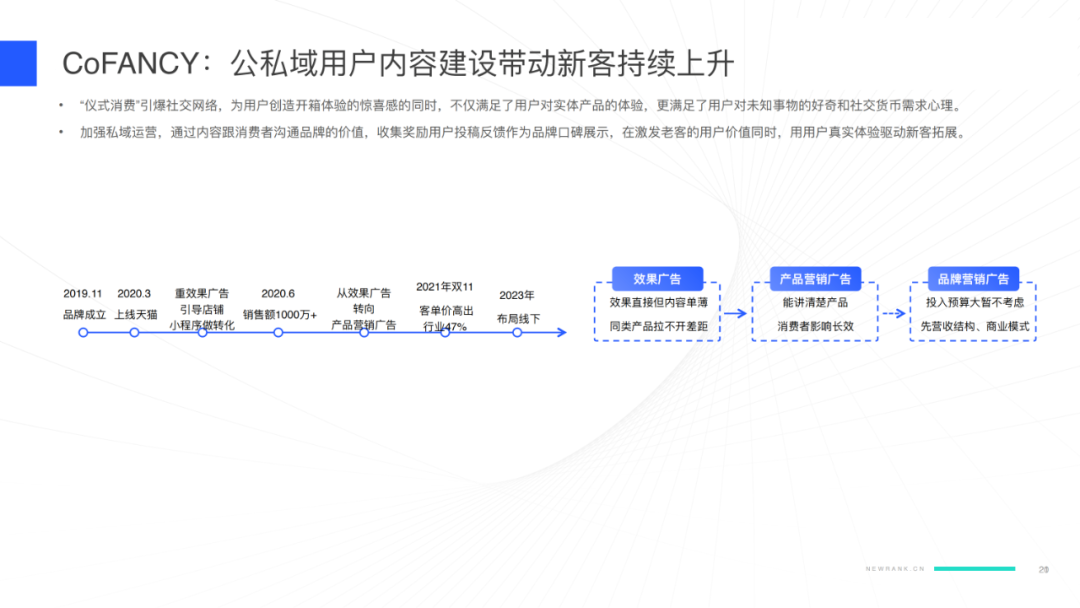The height and width of the screenshot is (608, 1080).
Task: Click the text 销售额1000万+
Action: point(280,315)
